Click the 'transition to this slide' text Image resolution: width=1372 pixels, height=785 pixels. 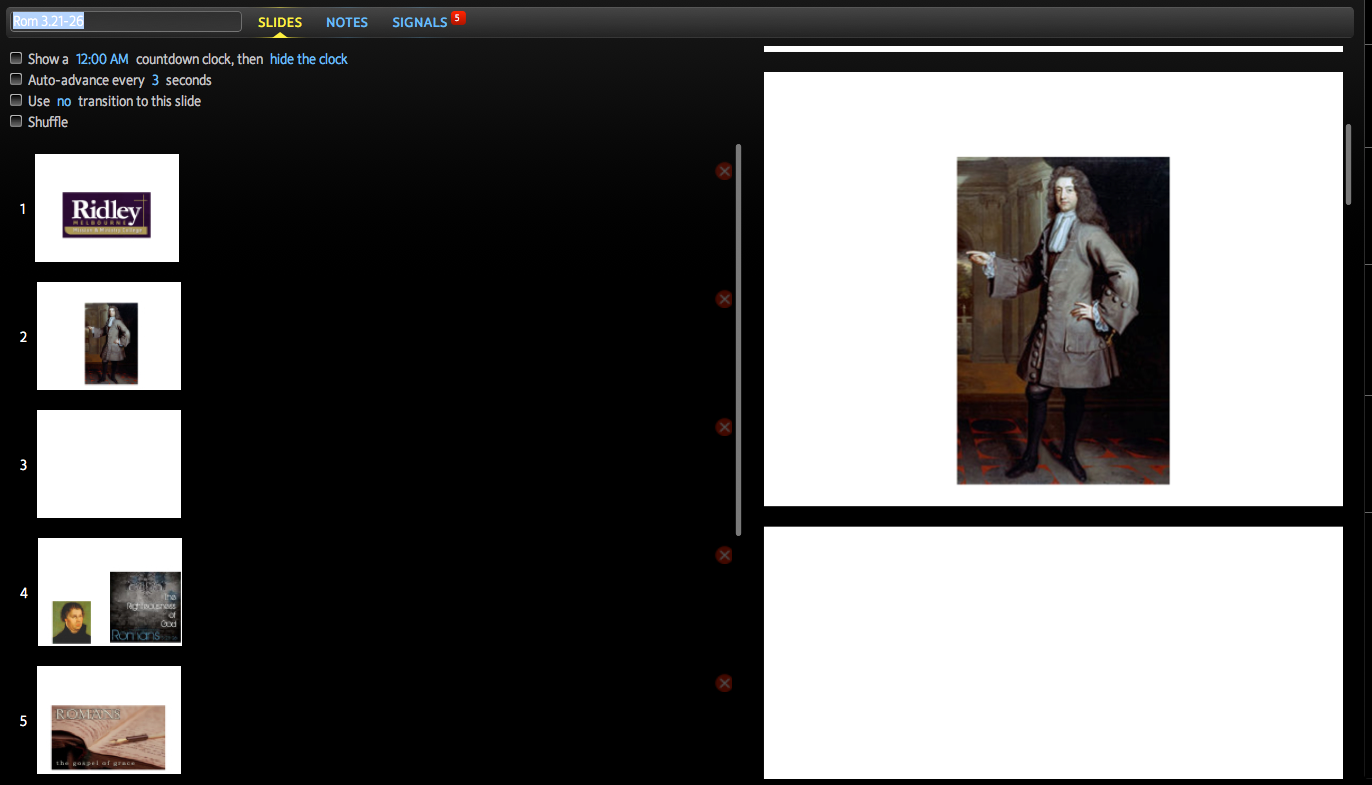[x=139, y=101]
